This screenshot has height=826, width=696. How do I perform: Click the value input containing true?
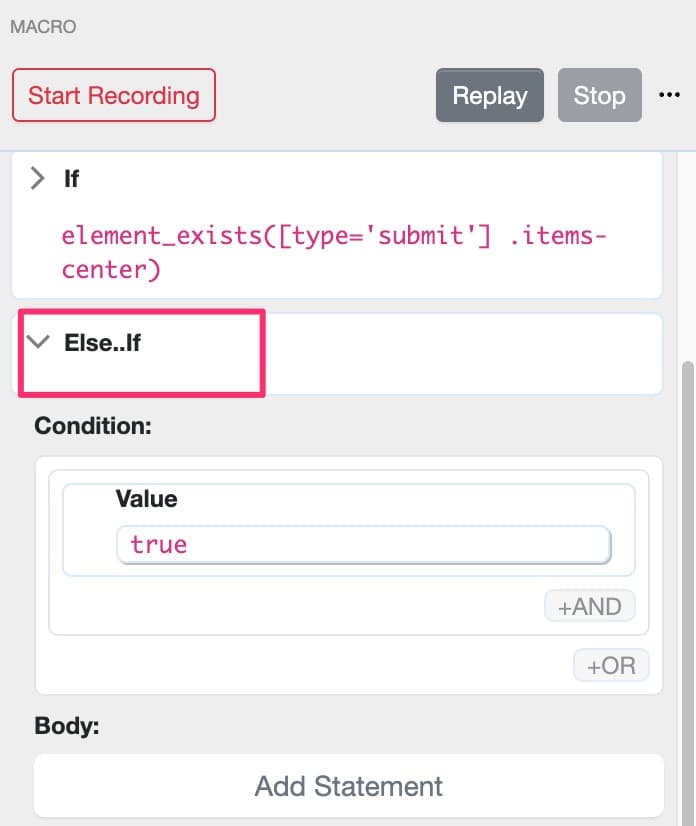coord(365,544)
